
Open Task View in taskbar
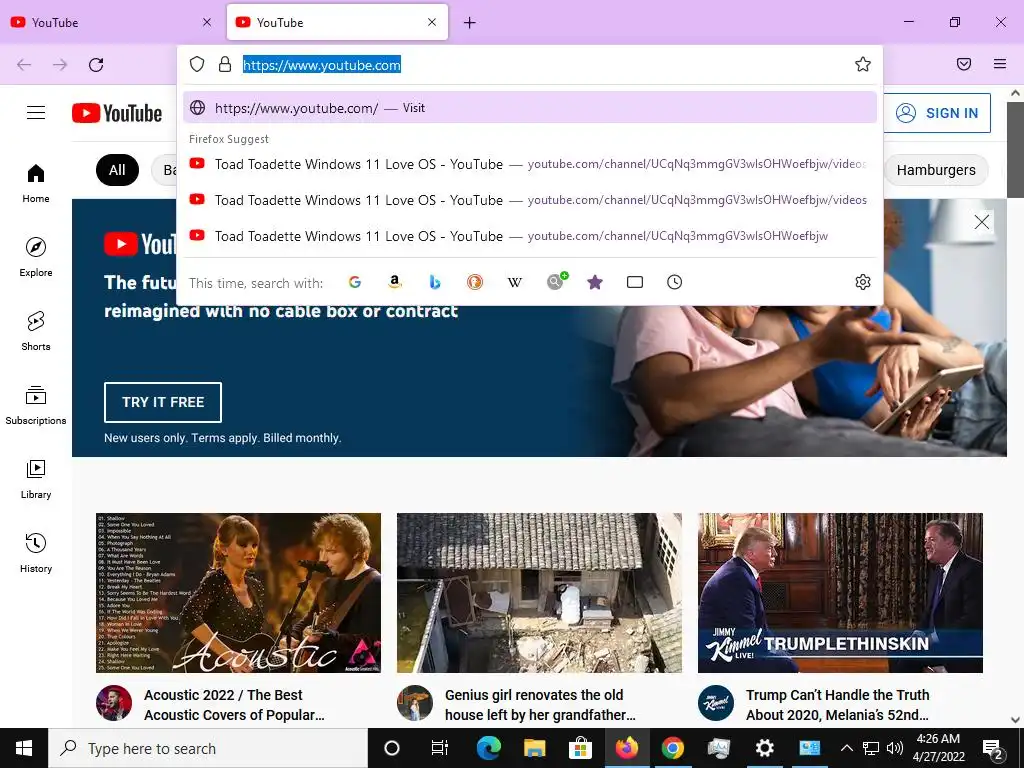pos(440,748)
